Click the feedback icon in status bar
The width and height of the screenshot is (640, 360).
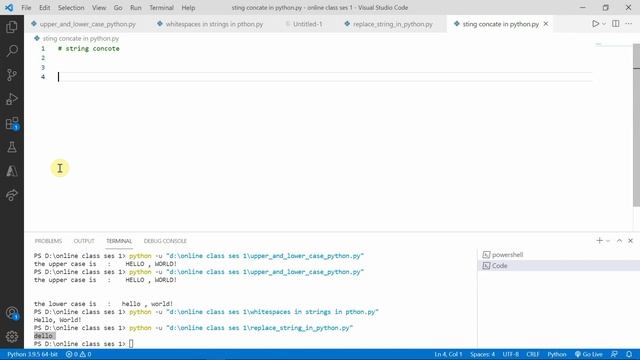614,354
